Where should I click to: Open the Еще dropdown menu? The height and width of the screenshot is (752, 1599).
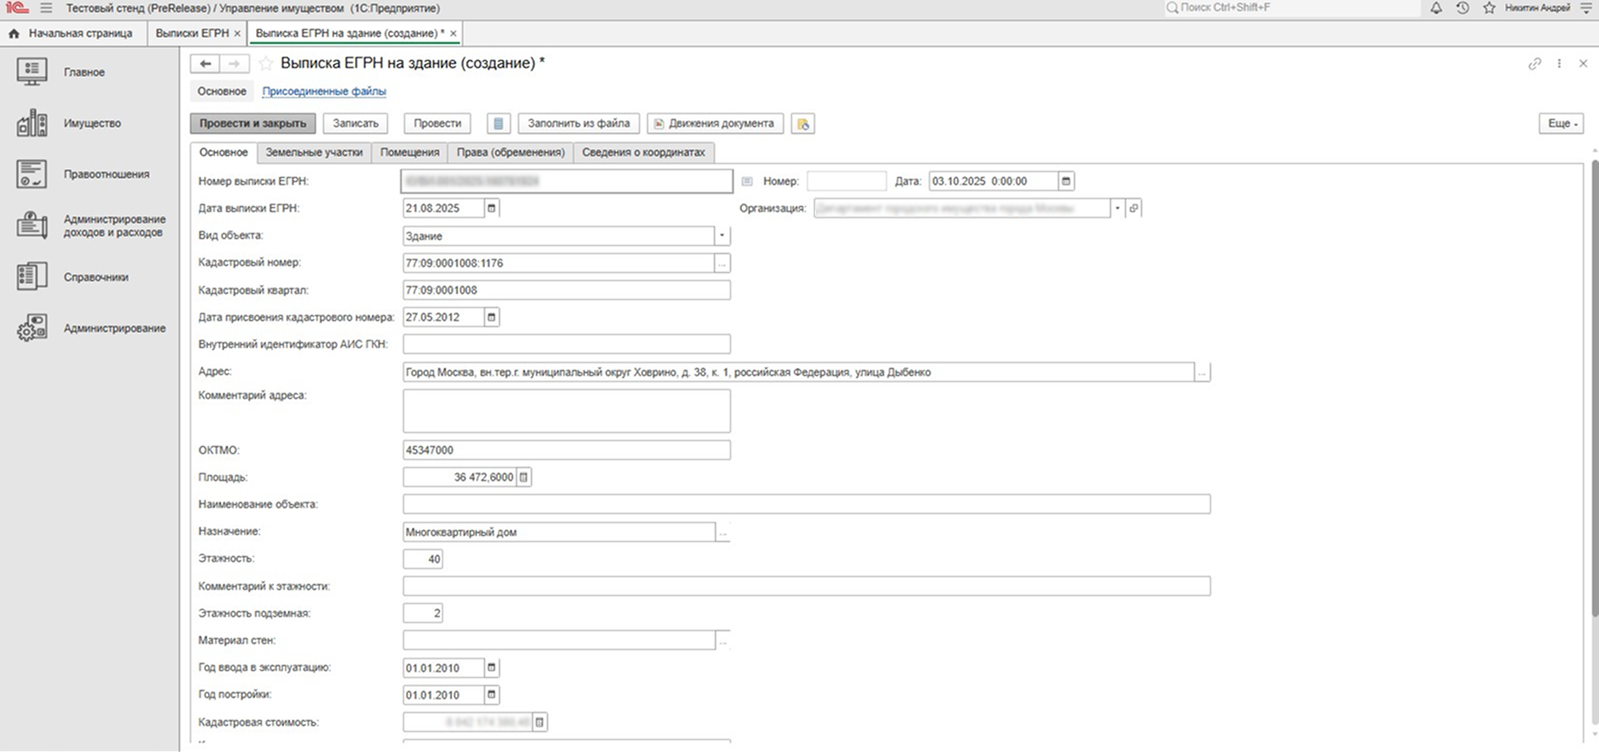click(x=1561, y=123)
